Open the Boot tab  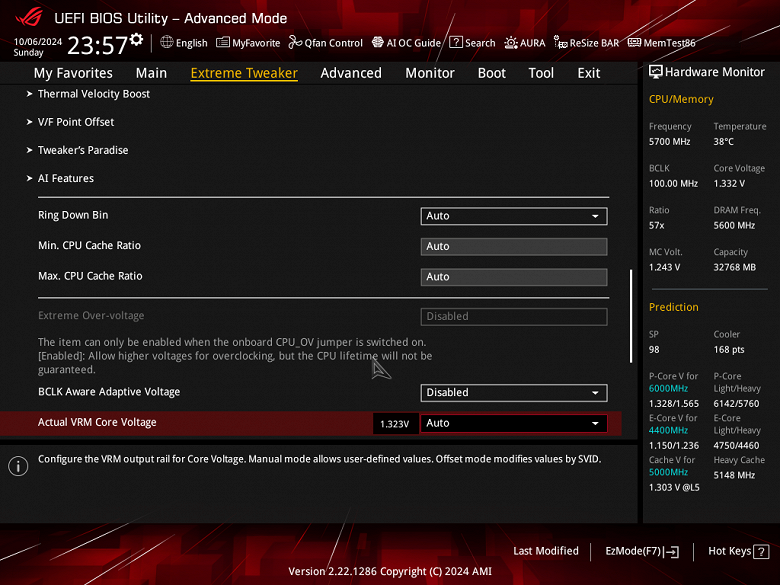(x=491, y=73)
